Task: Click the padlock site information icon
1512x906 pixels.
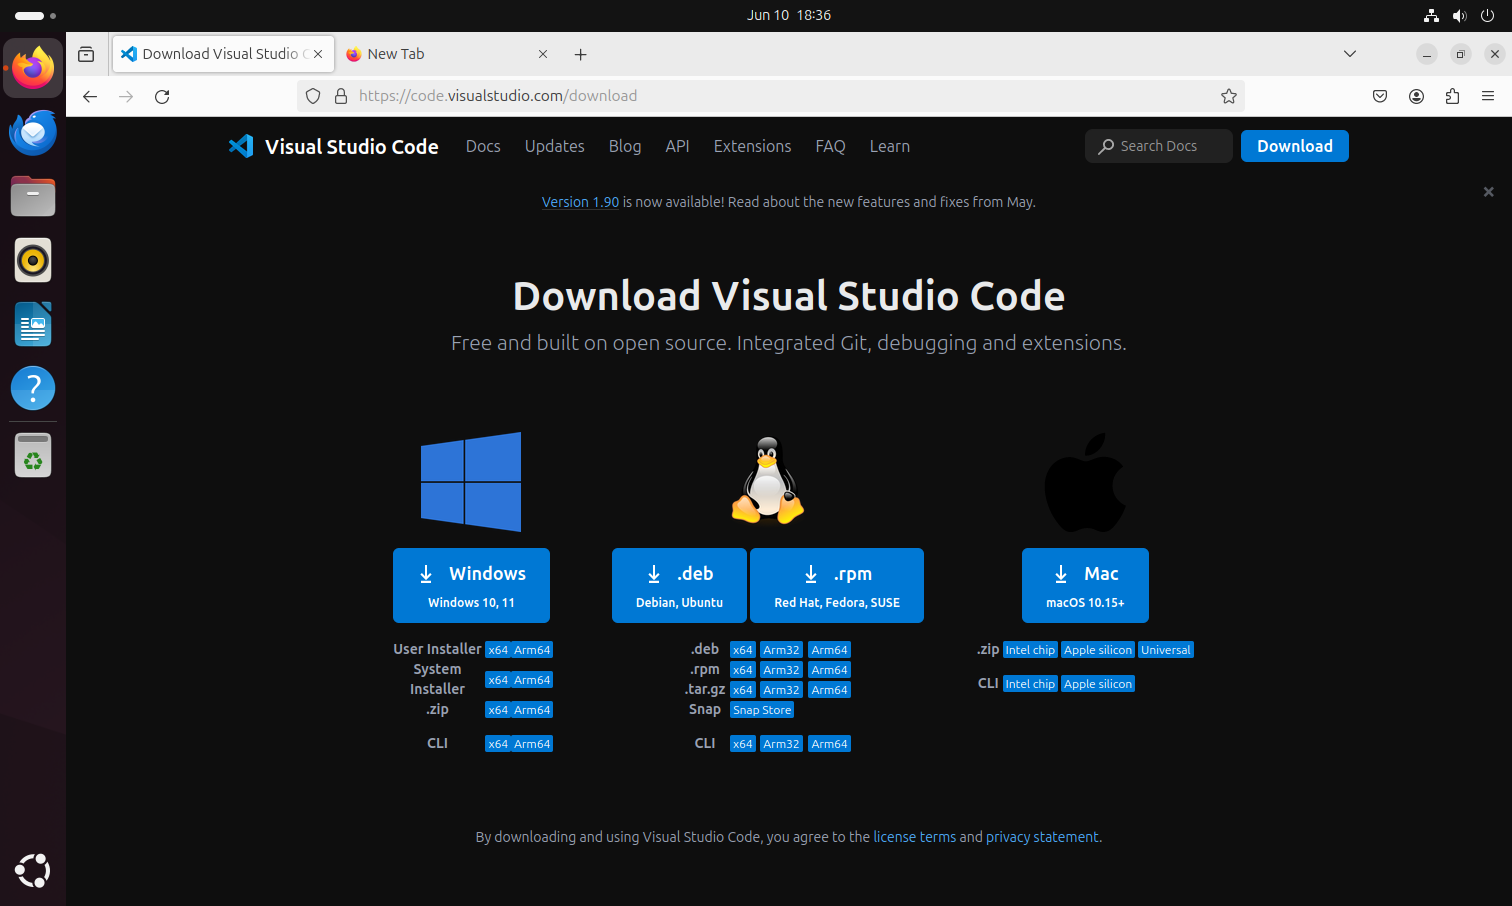Action: (x=341, y=96)
